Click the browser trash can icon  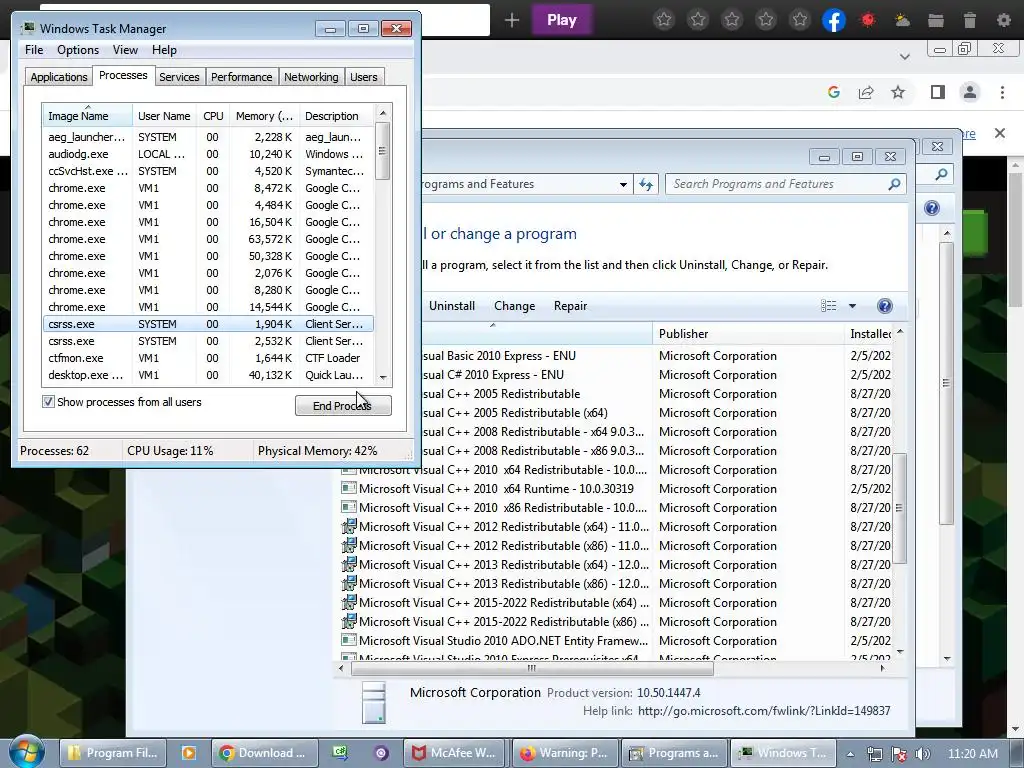pos(970,20)
